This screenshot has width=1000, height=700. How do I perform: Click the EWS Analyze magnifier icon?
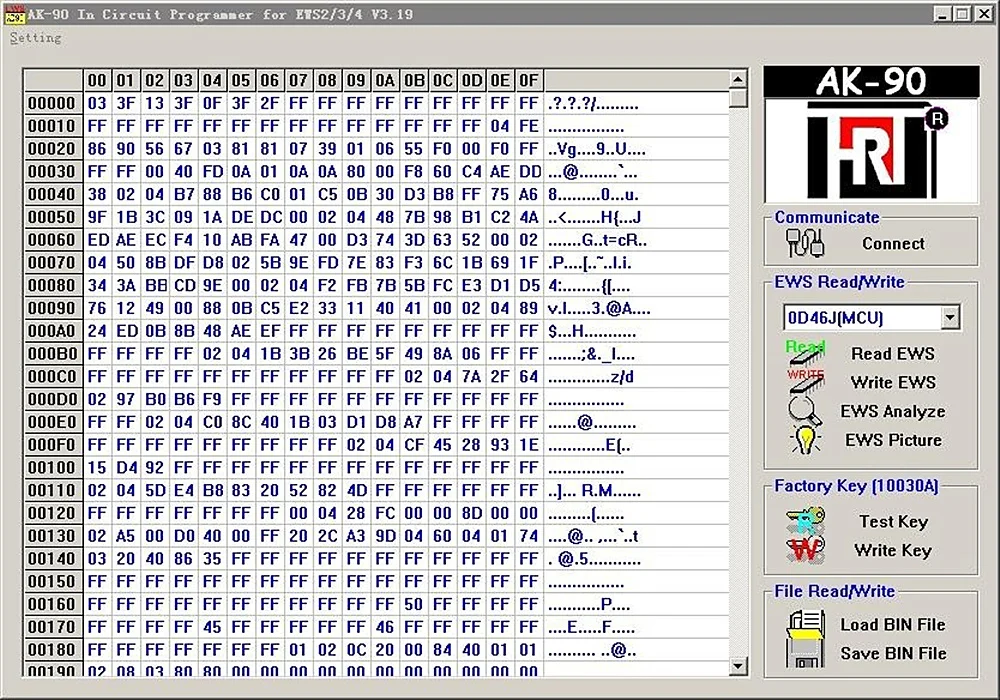coord(804,410)
